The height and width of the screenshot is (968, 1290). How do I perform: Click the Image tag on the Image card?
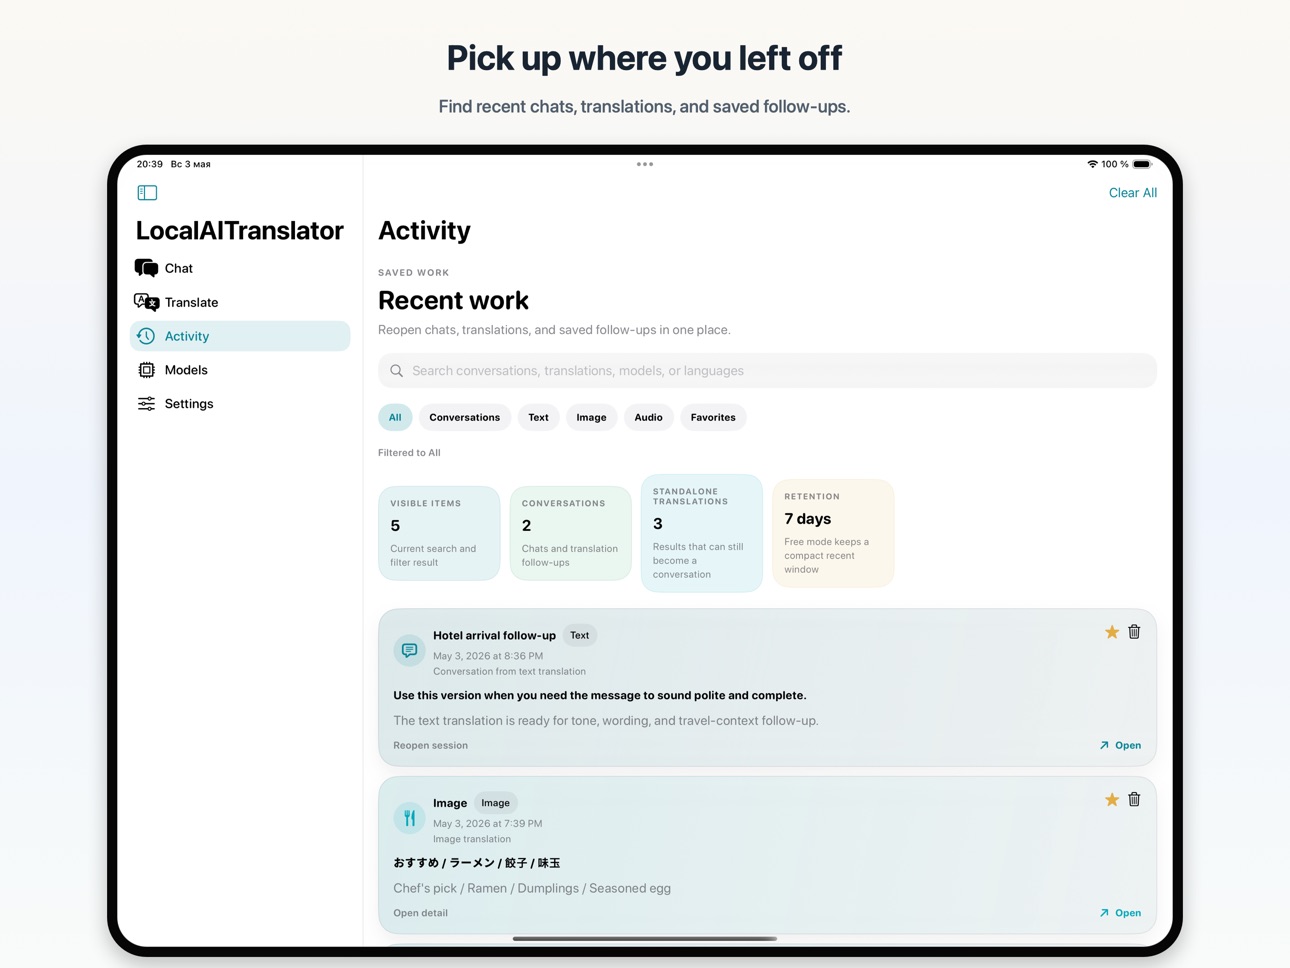point(495,803)
